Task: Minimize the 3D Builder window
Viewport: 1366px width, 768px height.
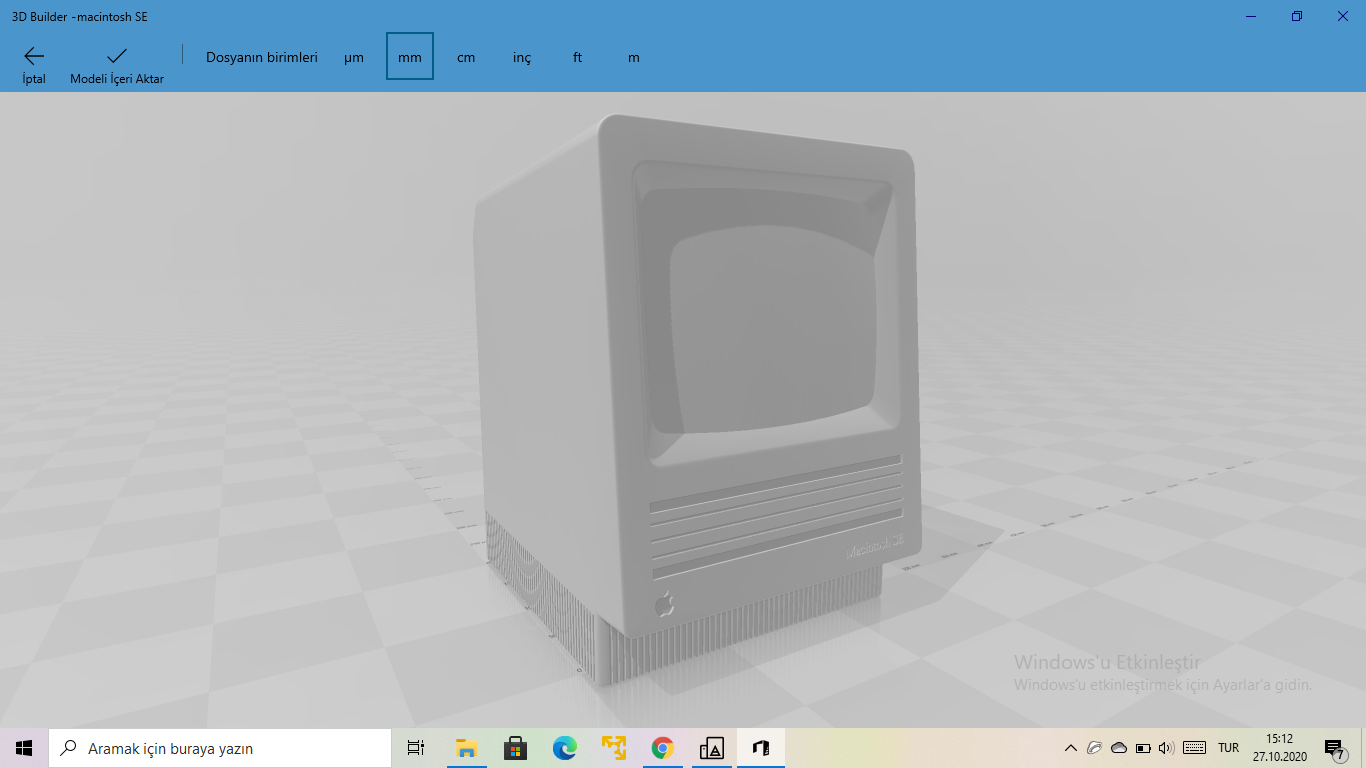Action: (x=1251, y=16)
